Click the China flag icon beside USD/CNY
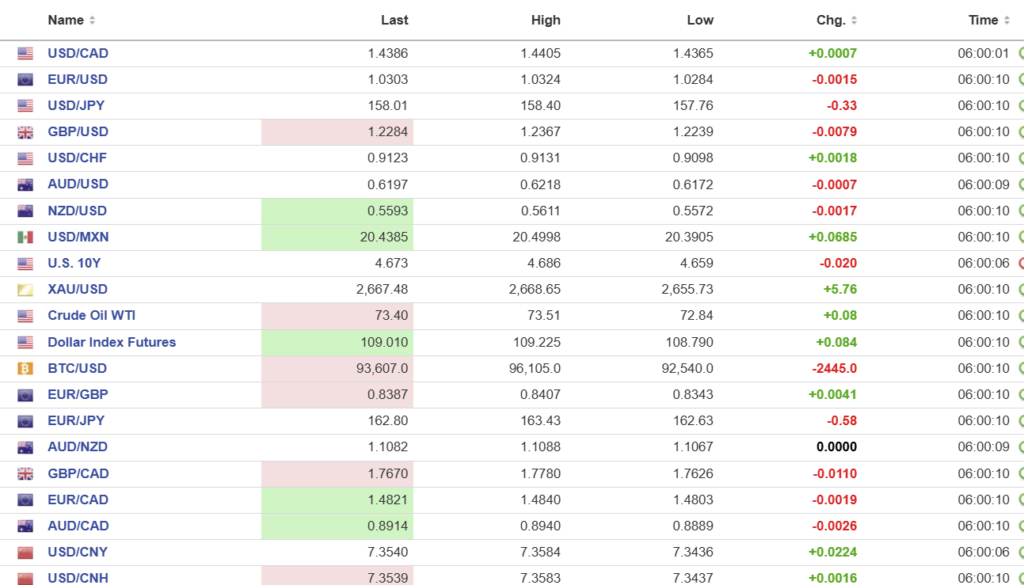1024x585 pixels. [25, 552]
